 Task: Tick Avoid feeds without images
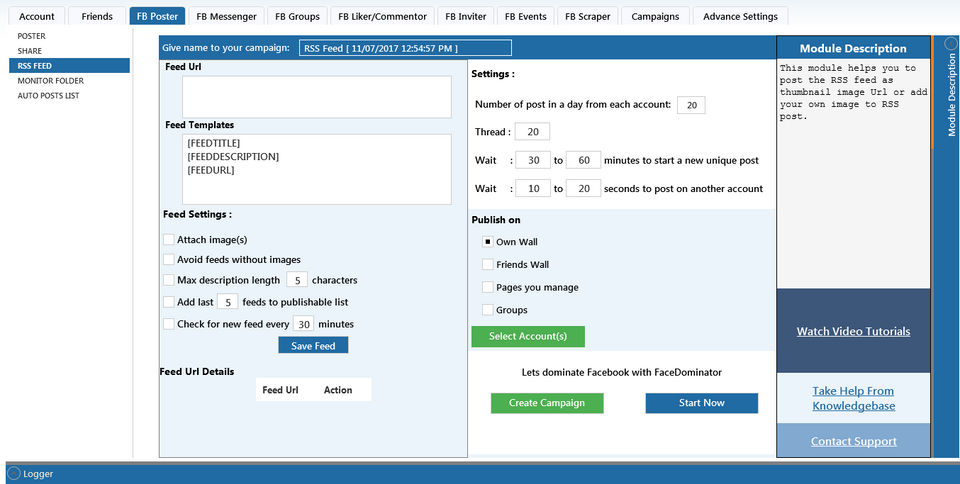pos(168,259)
